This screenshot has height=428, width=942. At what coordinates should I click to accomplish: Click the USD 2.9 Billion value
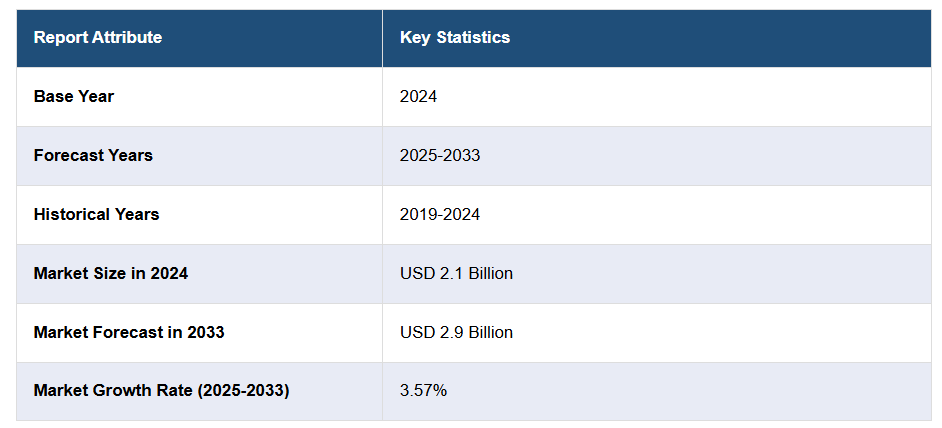click(456, 332)
